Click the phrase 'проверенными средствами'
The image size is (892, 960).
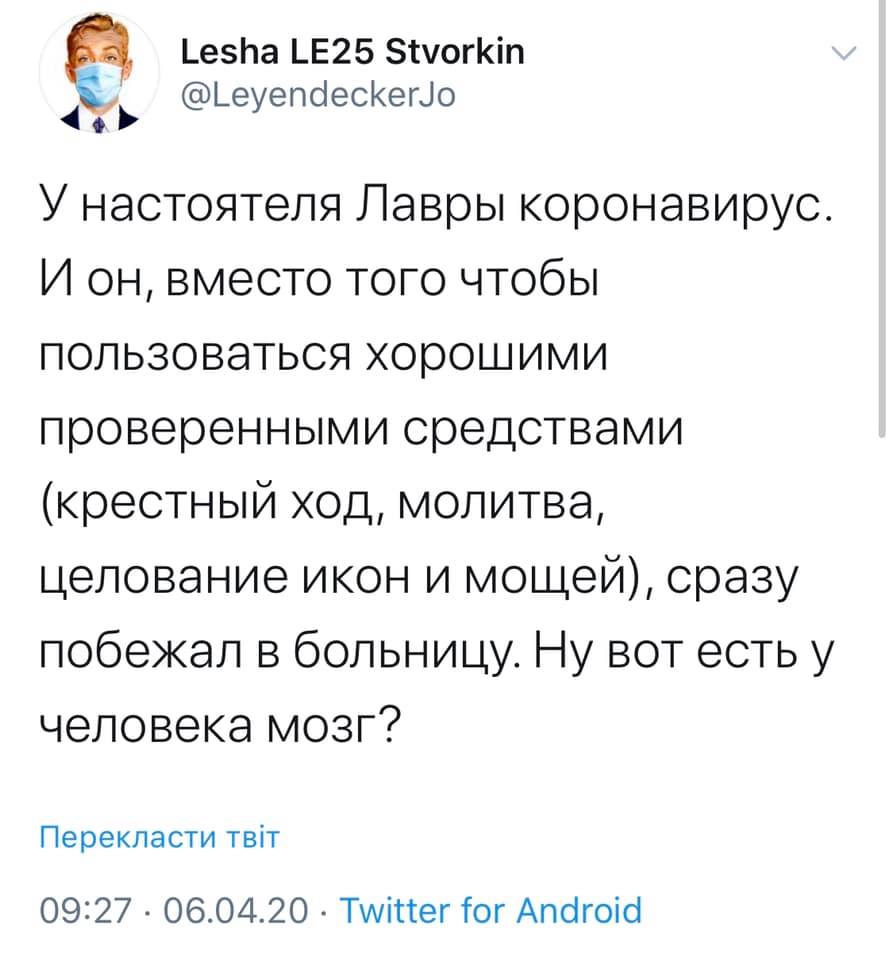pyautogui.click(x=359, y=430)
